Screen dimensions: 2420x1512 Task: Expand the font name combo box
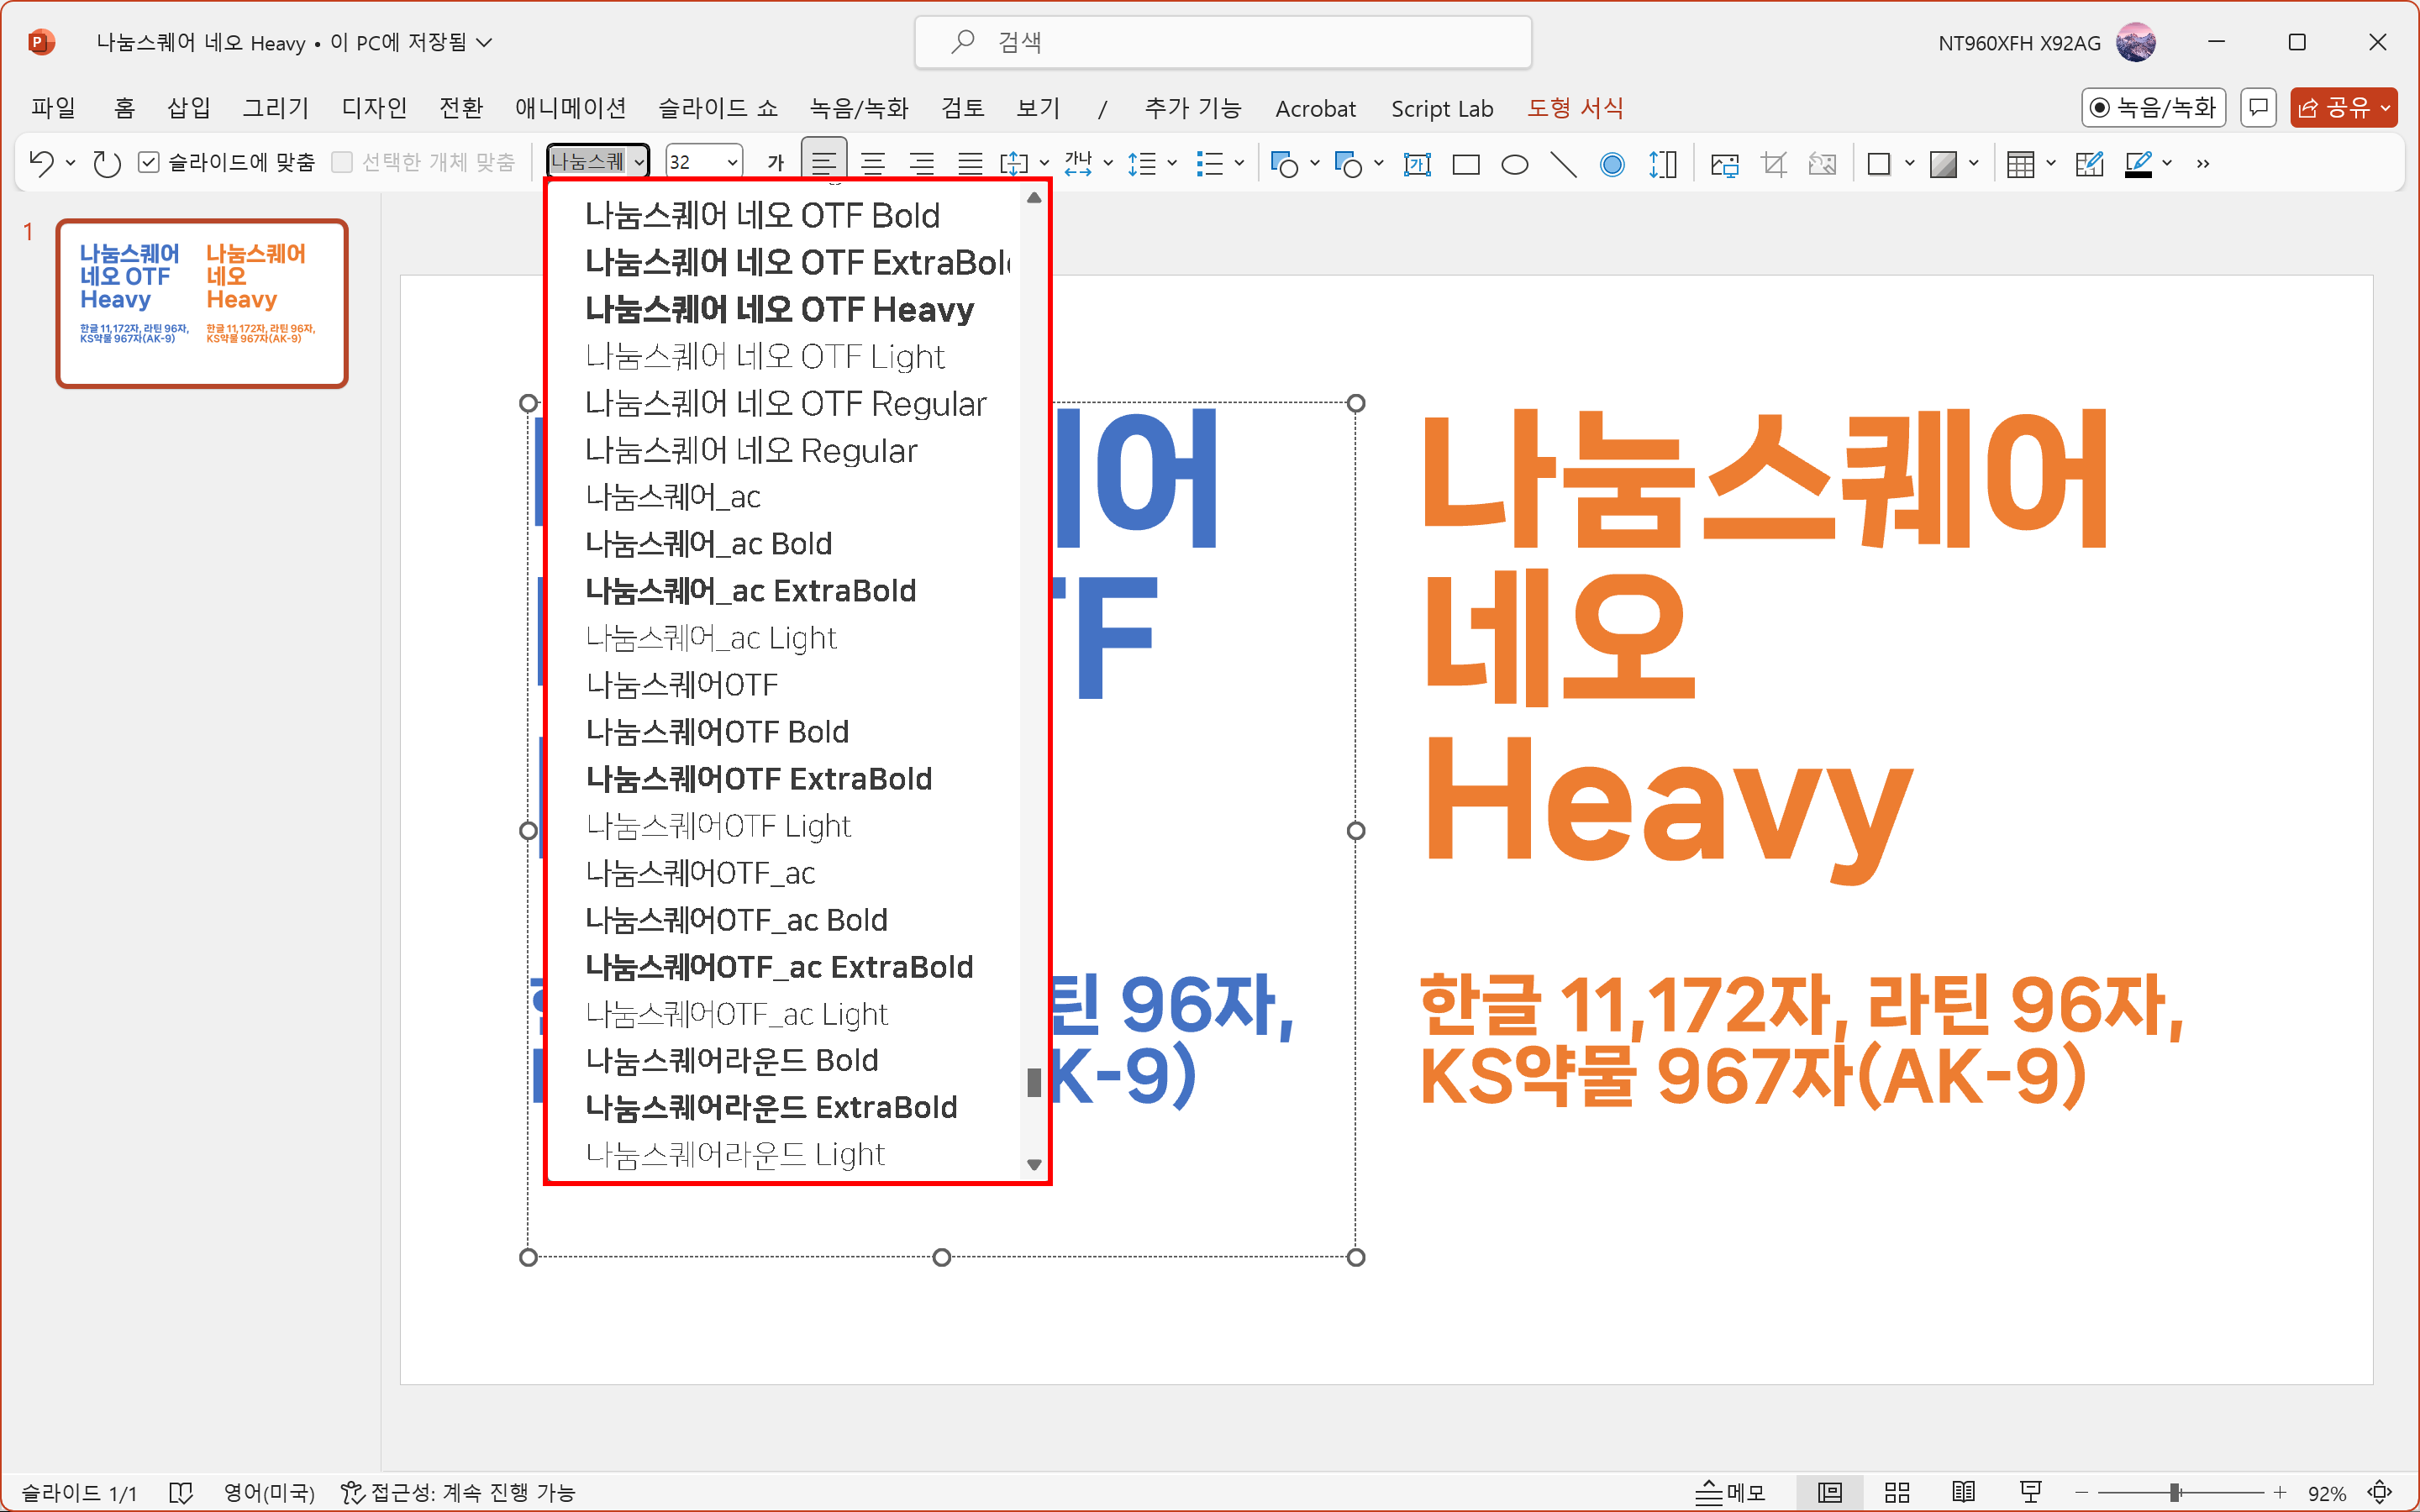pos(638,162)
